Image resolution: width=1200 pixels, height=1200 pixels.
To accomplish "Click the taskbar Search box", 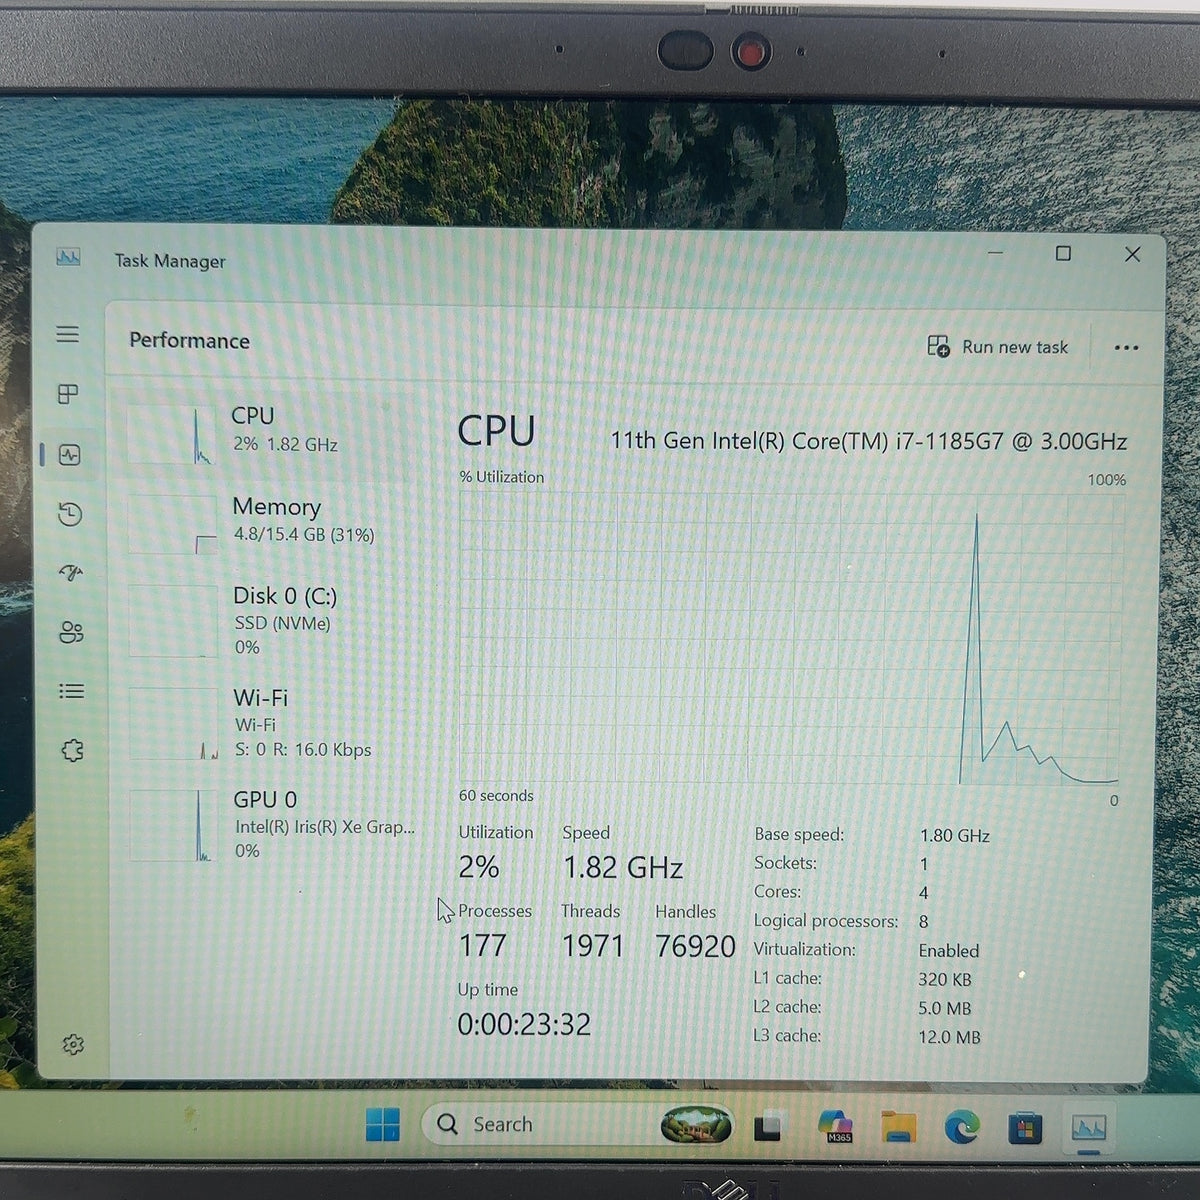I will 540,1124.
